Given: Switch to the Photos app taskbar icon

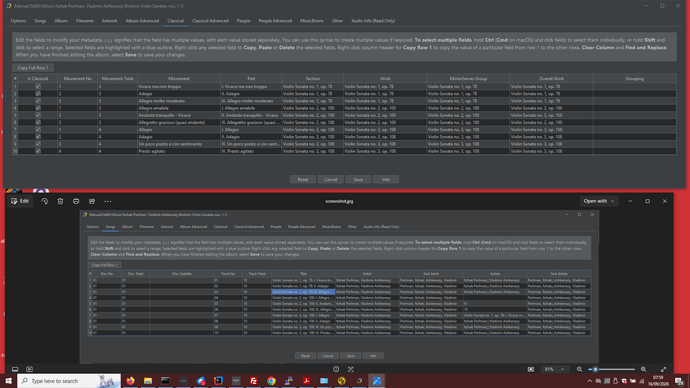Looking at the screenshot, I should click(377, 381).
